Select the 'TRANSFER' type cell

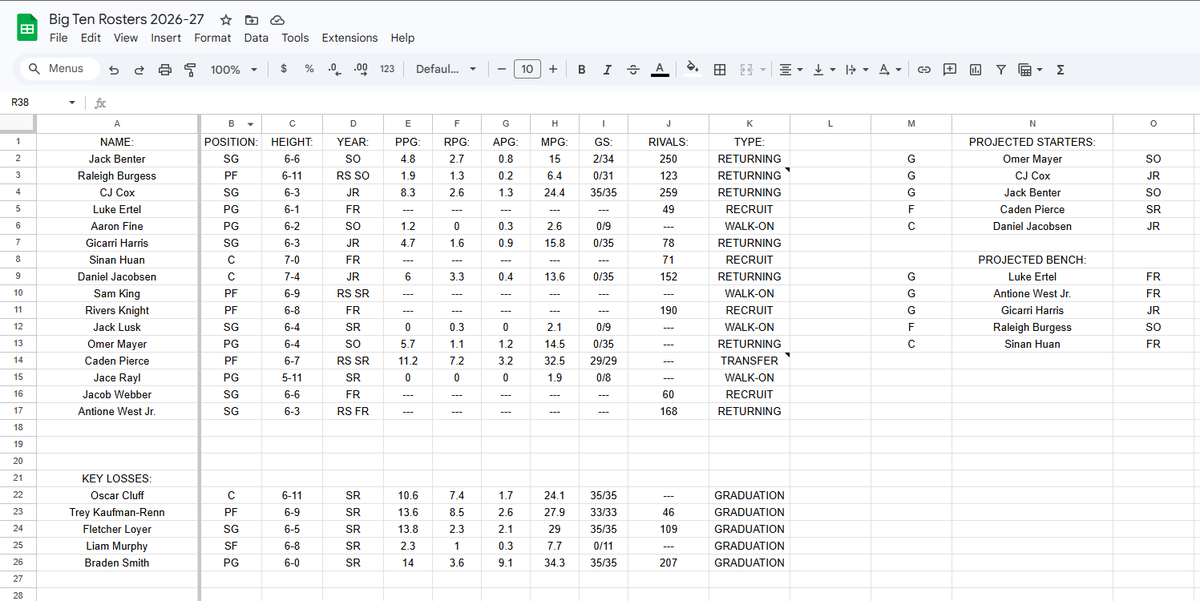[x=749, y=361]
